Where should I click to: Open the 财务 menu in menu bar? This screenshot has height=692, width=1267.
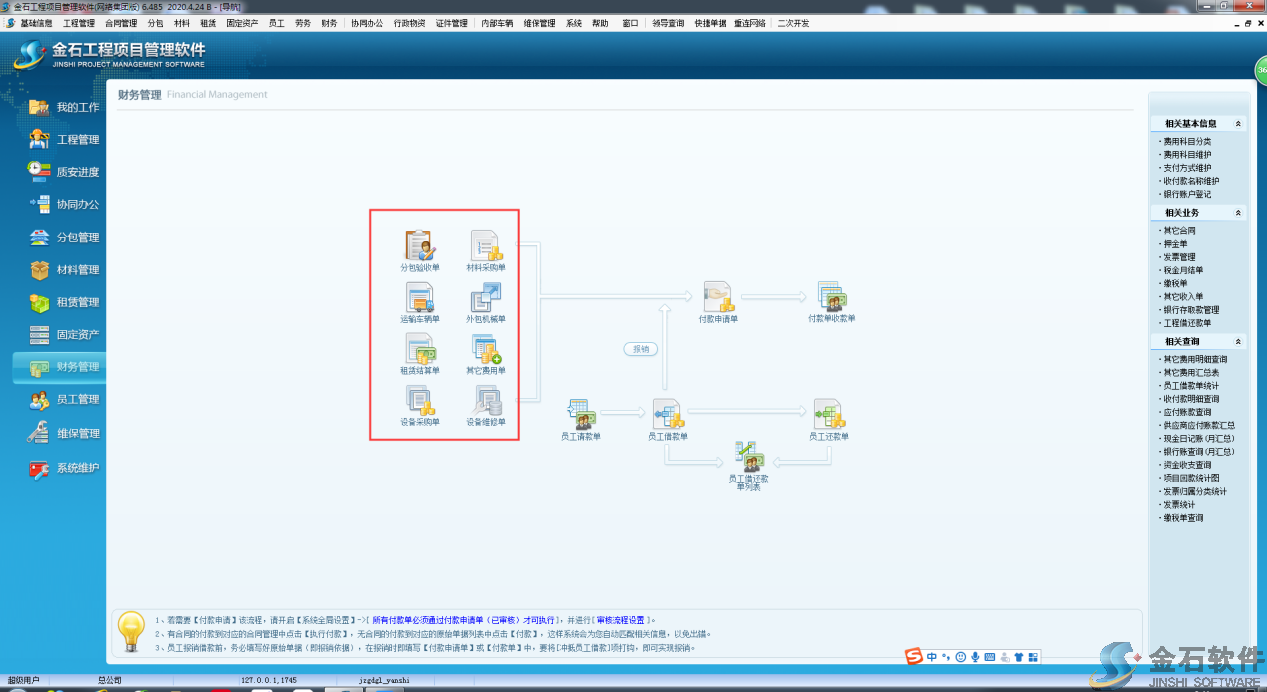tap(329, 23)
